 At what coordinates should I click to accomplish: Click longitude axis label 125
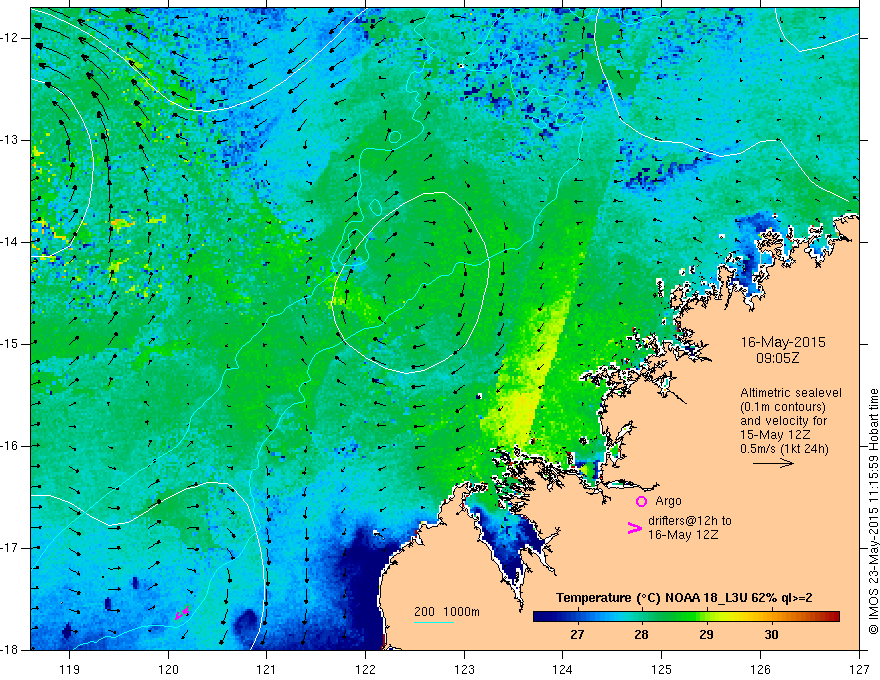point(662,669)
